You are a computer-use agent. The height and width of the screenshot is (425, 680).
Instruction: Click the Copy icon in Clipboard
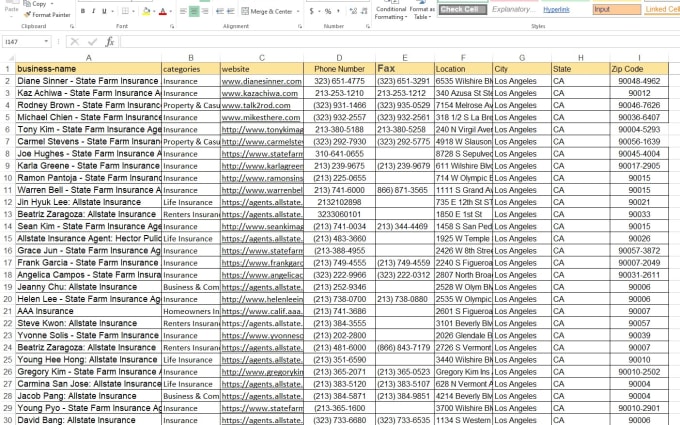[27, 3]
